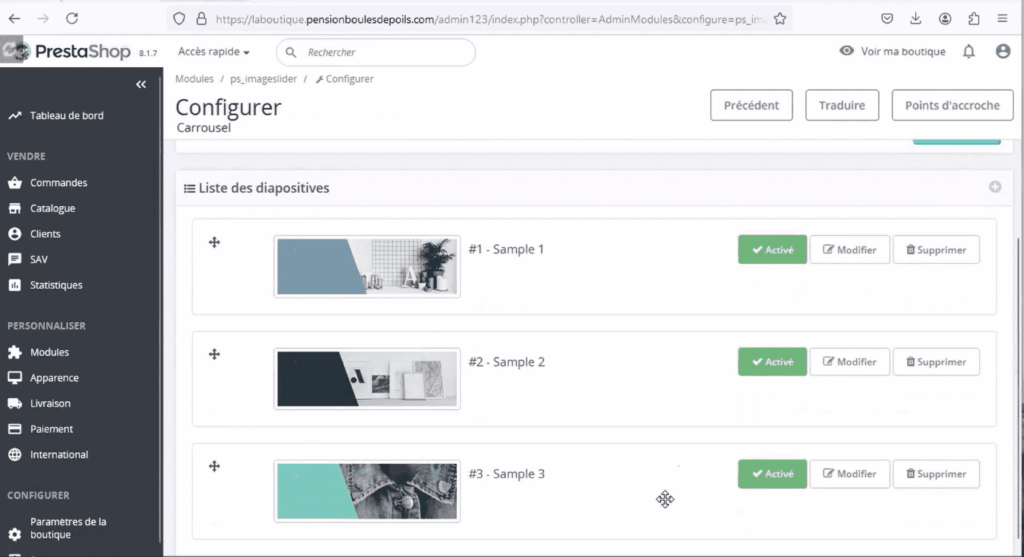Screen dimensions: 1024x557
Task: Collapse the sidebar with the double chevron
Action: tap(141, 84)
